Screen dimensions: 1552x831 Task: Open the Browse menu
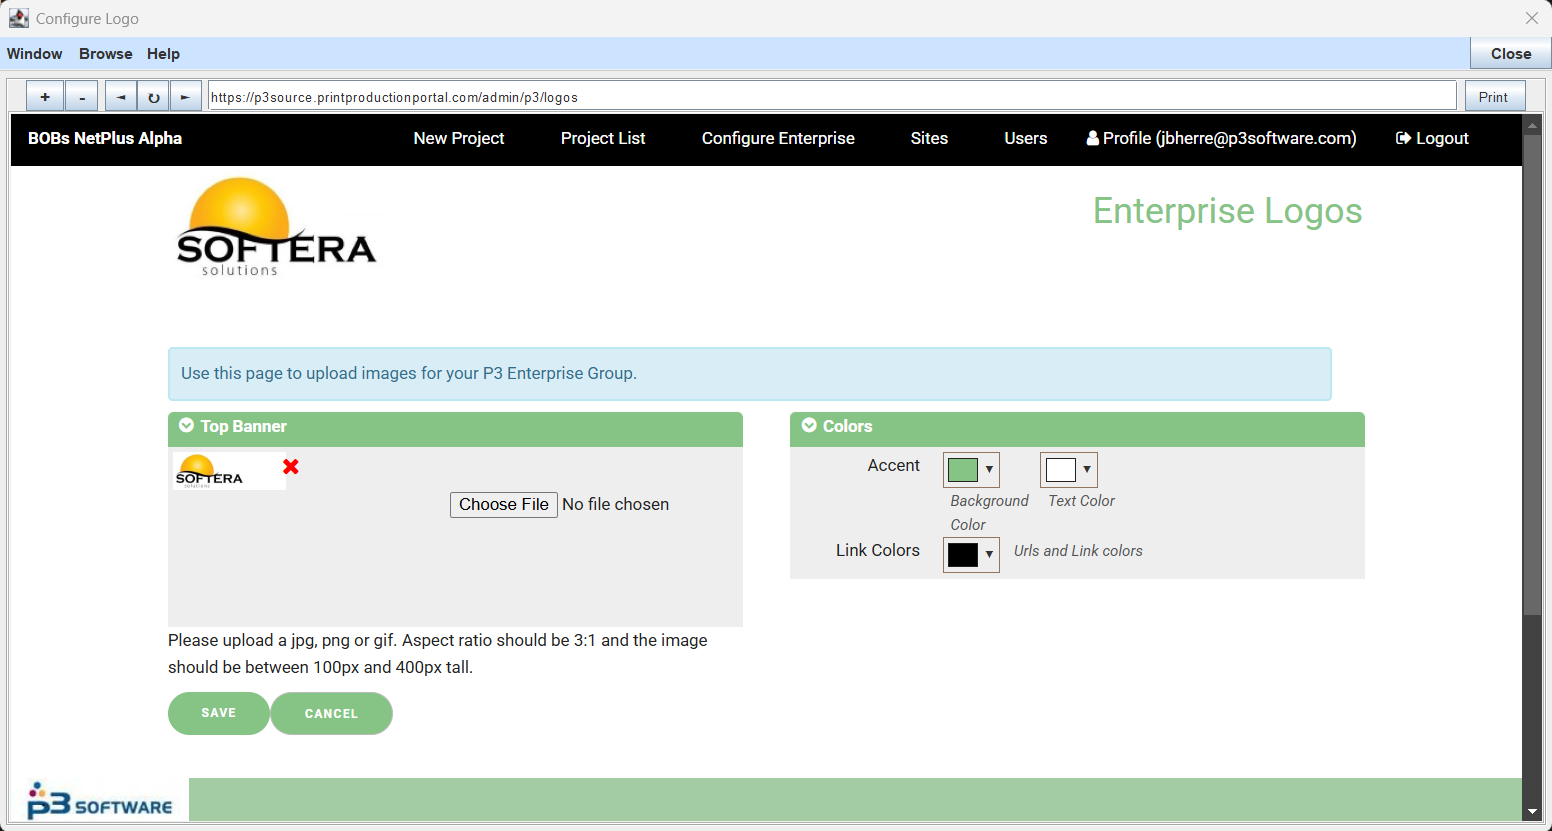106,54
